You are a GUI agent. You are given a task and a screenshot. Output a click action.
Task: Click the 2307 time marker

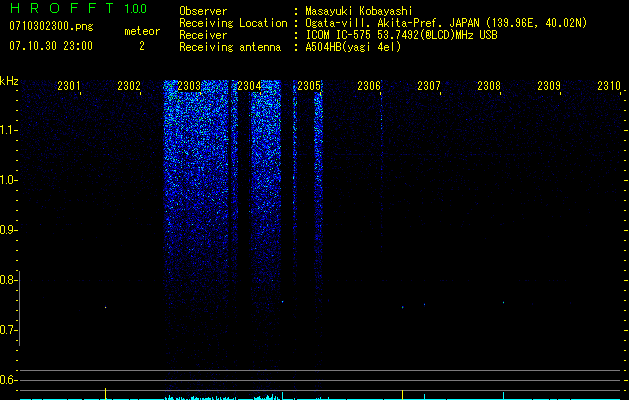pos(429,85)
